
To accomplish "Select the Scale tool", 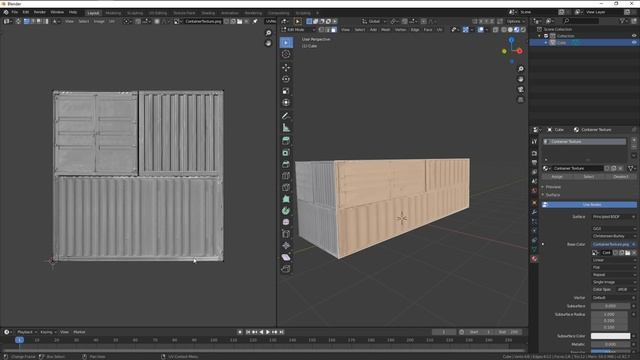I will (x=286, y=91).
